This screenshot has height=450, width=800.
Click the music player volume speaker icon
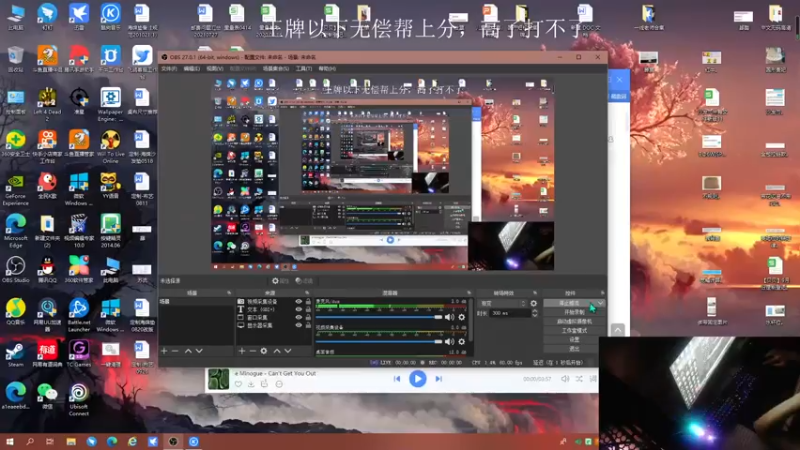565,379
